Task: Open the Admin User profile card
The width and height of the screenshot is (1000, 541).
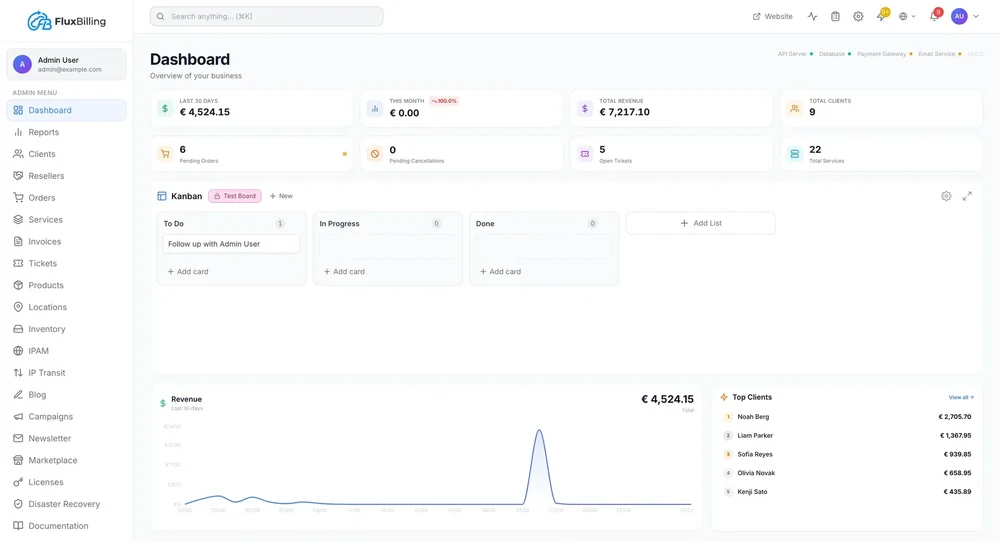Action: pos(66,64)
